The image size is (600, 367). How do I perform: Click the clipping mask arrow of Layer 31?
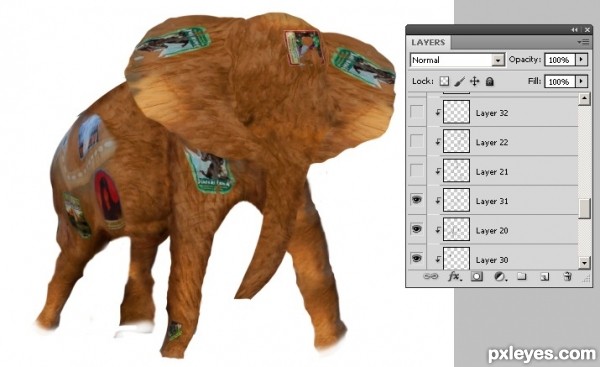[438, 201]
